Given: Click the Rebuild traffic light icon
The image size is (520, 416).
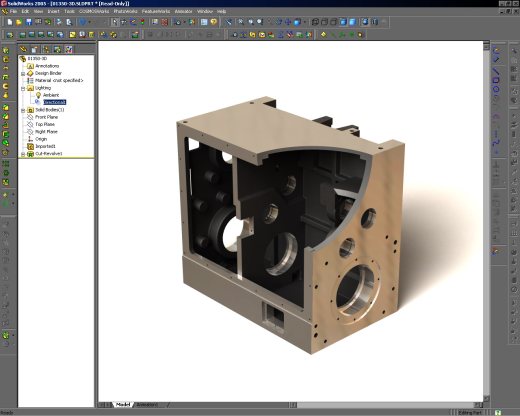Looking at the screenshot, I should 143,22.
